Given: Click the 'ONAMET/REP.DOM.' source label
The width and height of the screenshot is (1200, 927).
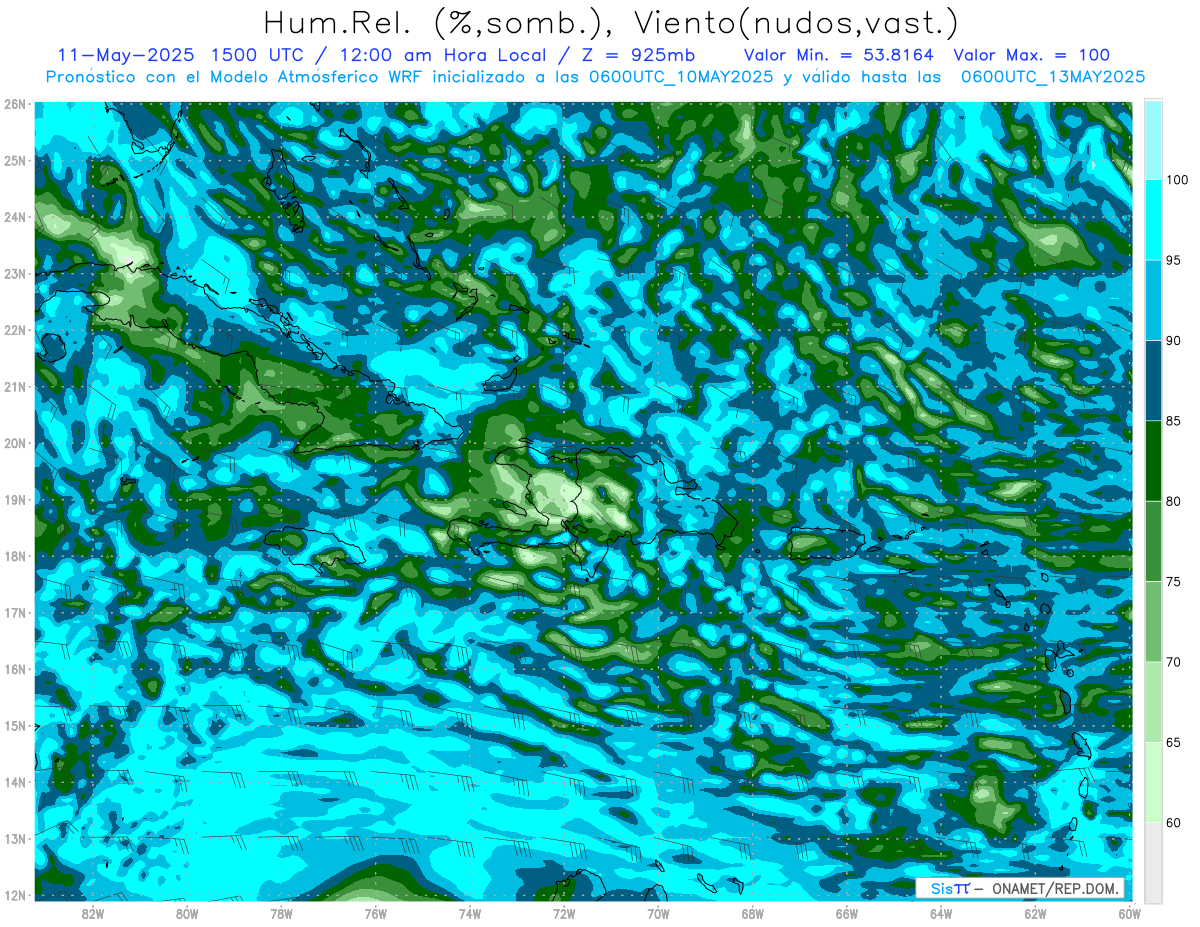Looking at the screenshot, I should 1054,888.
